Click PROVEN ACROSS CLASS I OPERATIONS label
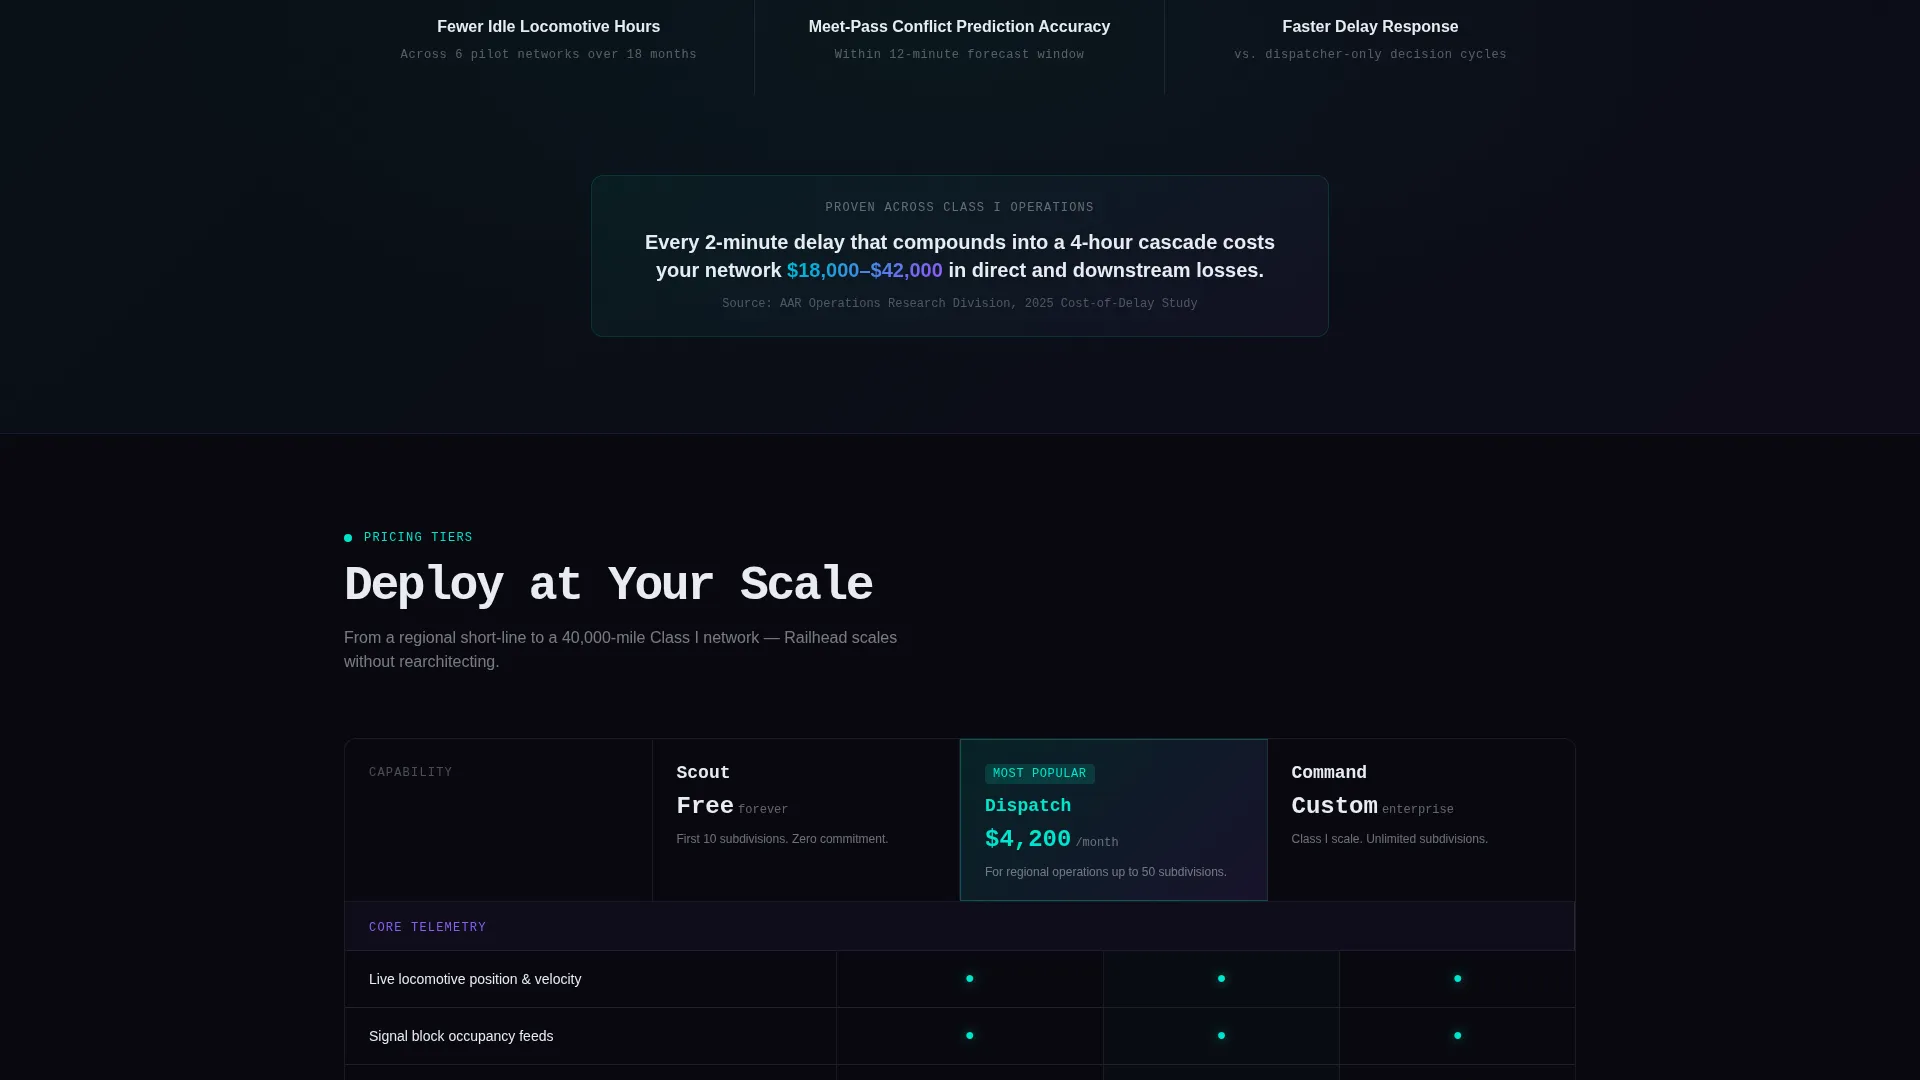The image size is (1920, 1080). [959, 208]
